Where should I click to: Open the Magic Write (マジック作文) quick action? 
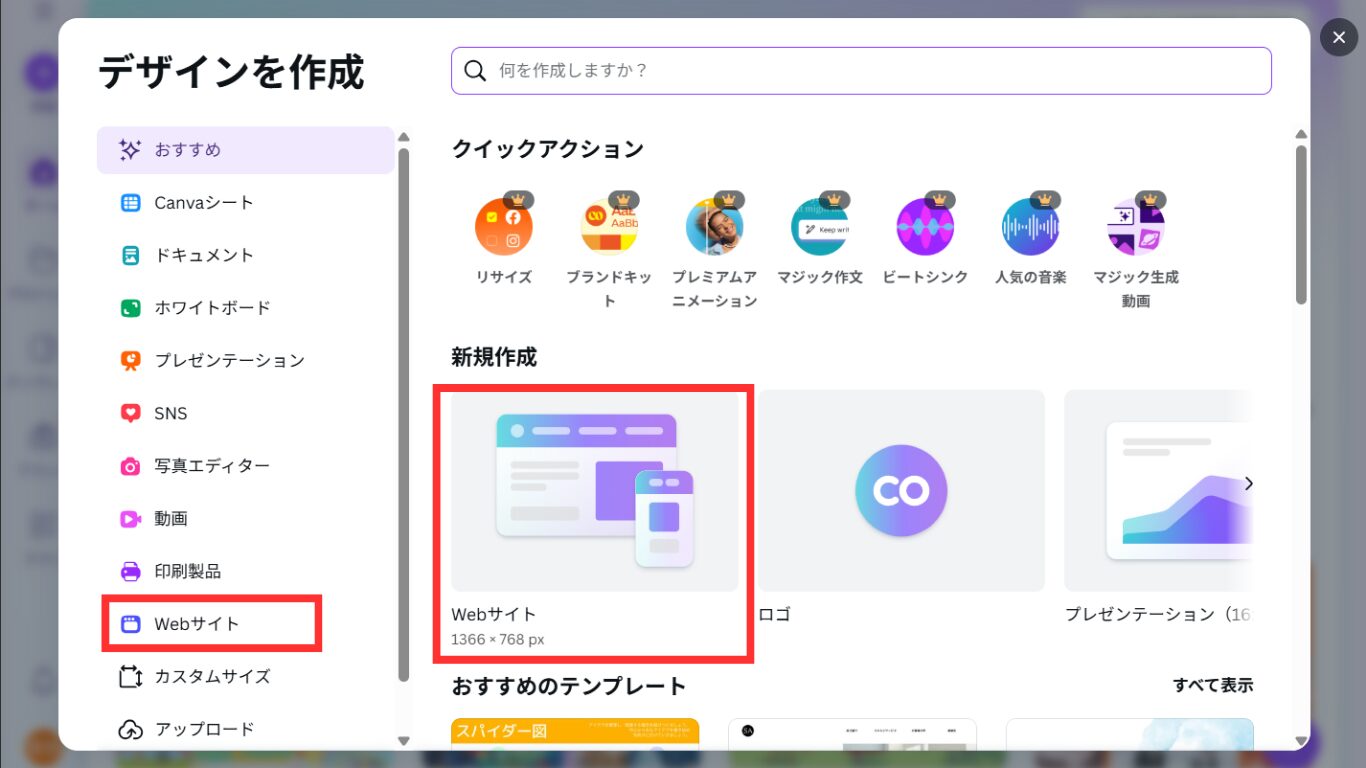coord(820,227)
